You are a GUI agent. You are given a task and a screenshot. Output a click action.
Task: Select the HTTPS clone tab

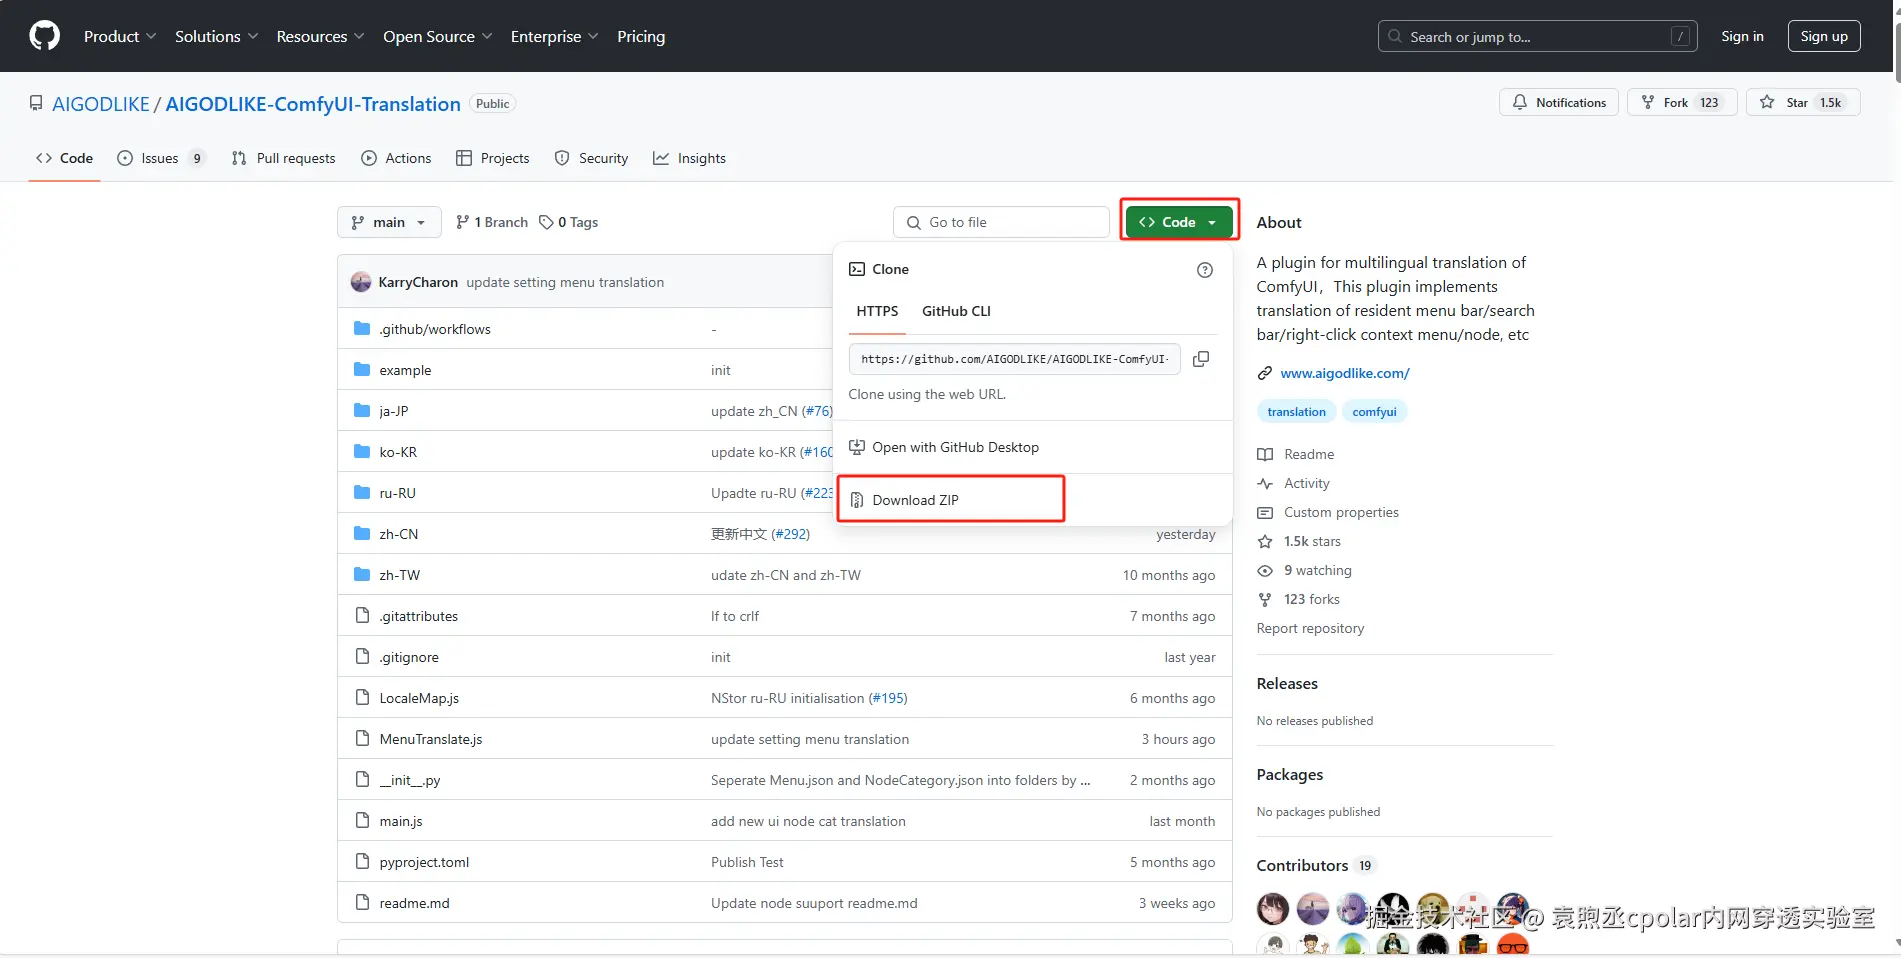tap(877, 311)
